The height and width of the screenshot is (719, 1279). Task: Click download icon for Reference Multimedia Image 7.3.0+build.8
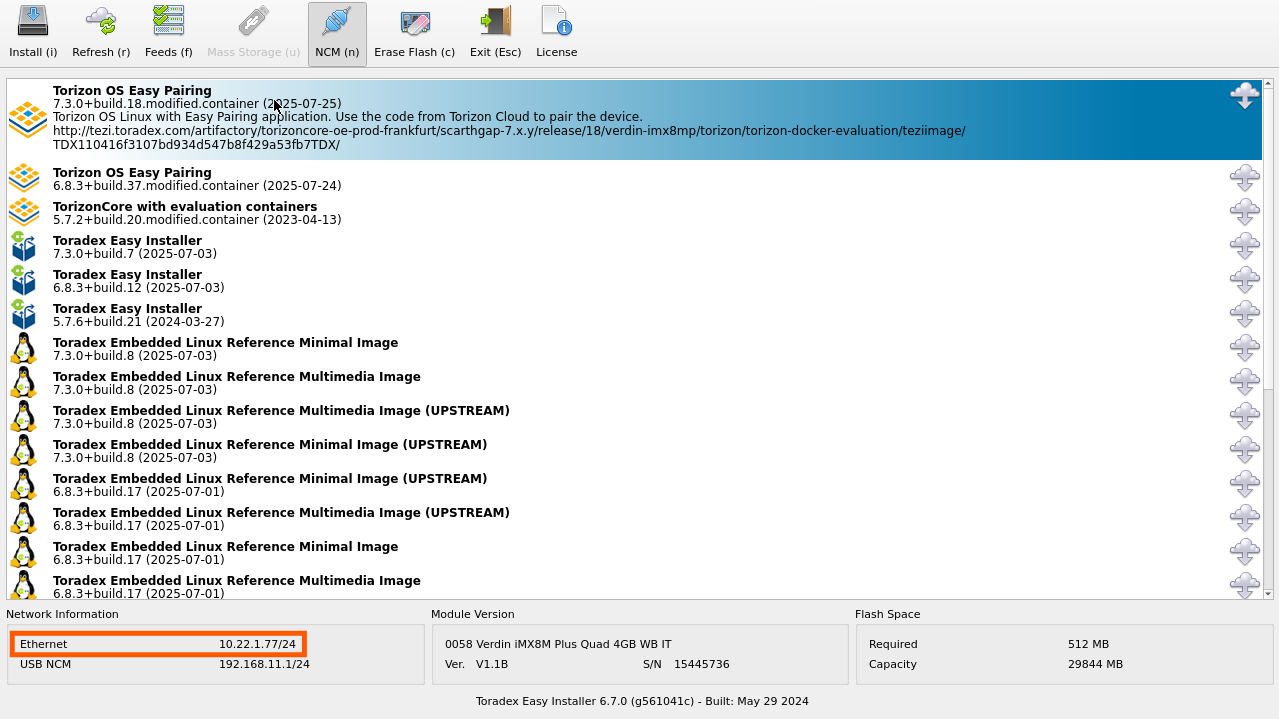pyautogui.click(x=1245, y=382)
